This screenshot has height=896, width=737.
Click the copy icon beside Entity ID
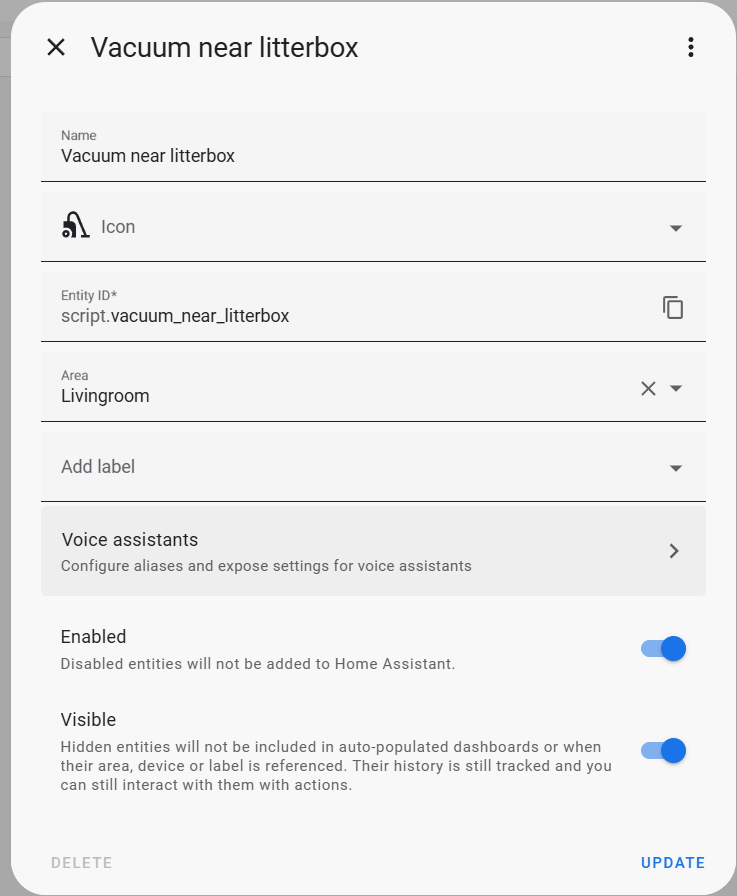(673, 307)
